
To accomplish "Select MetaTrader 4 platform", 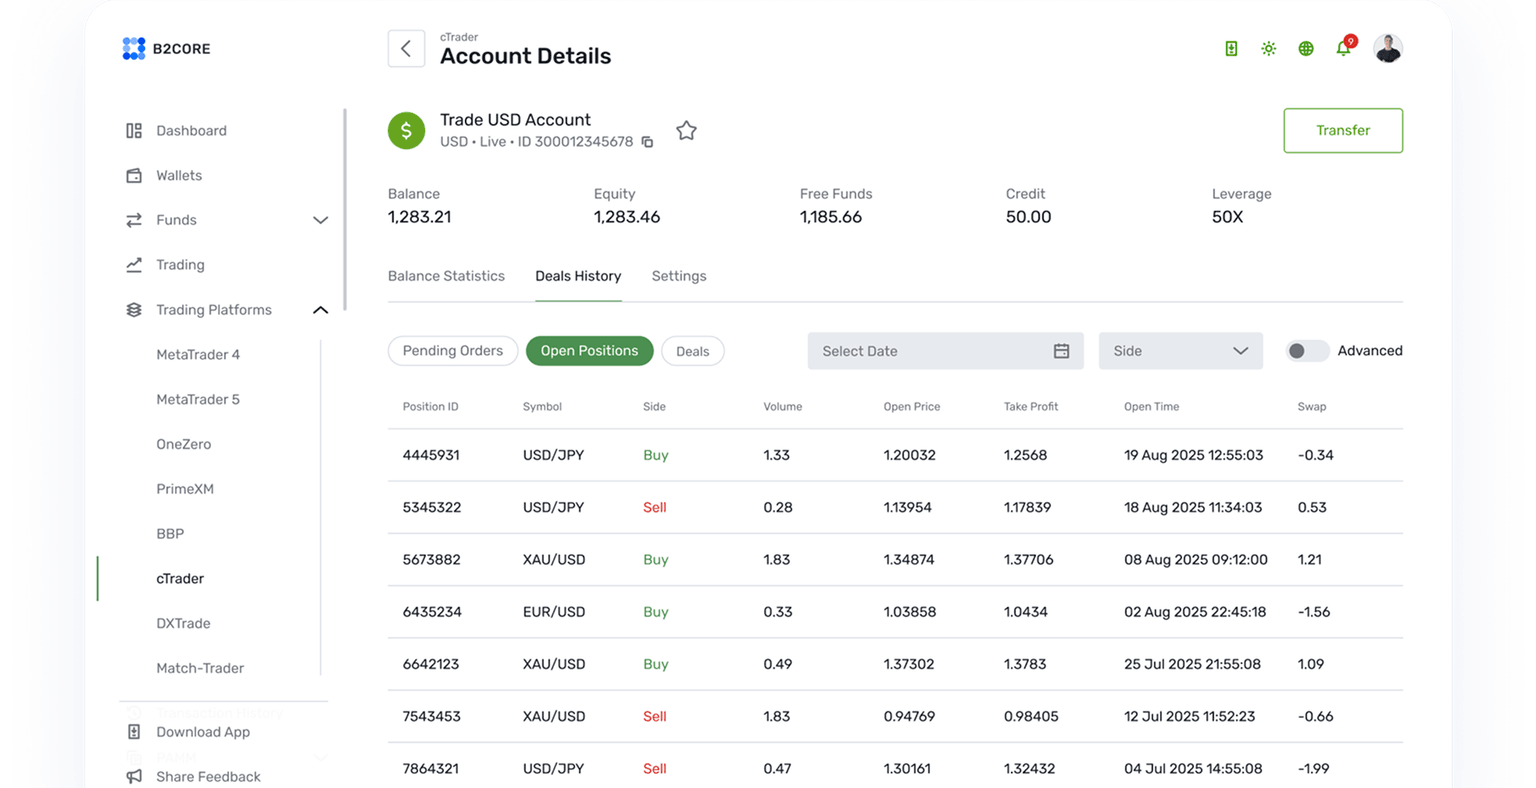I will (198, 354).
